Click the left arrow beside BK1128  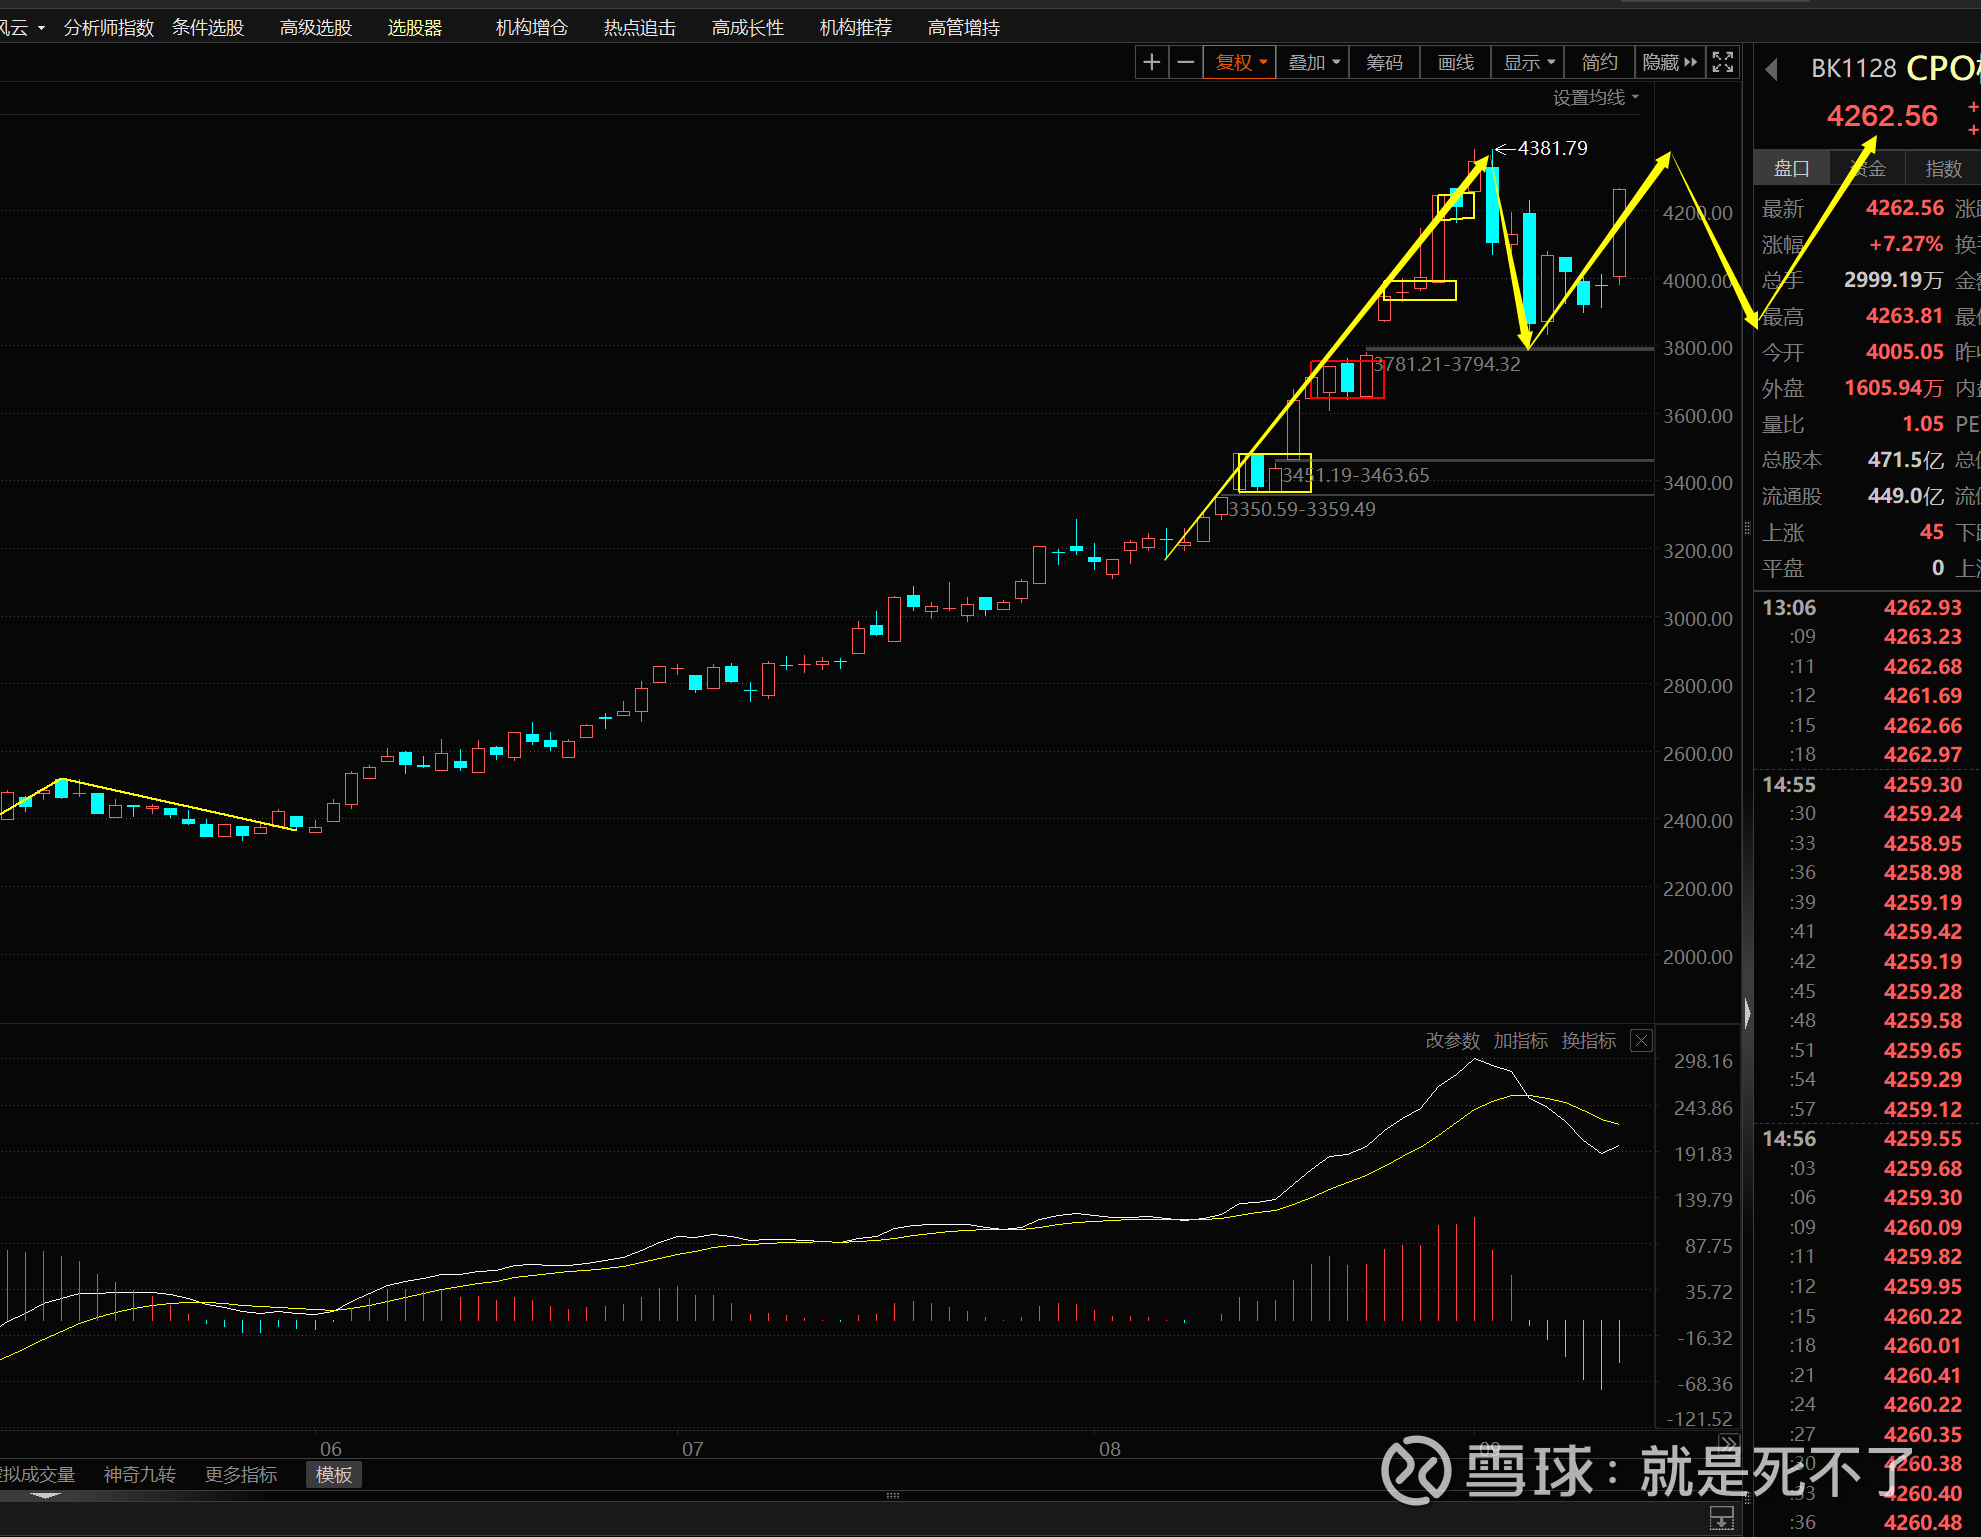point(1772,69)
